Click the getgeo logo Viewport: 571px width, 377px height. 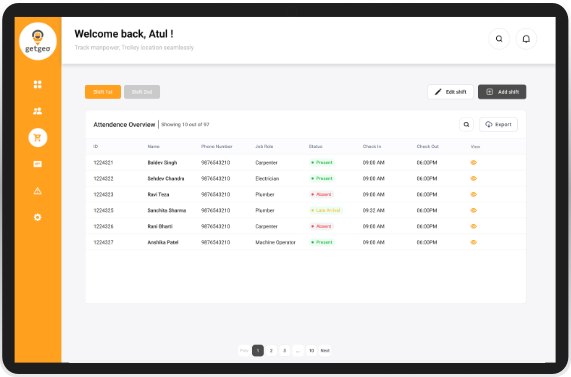click(x=38, y=41)
